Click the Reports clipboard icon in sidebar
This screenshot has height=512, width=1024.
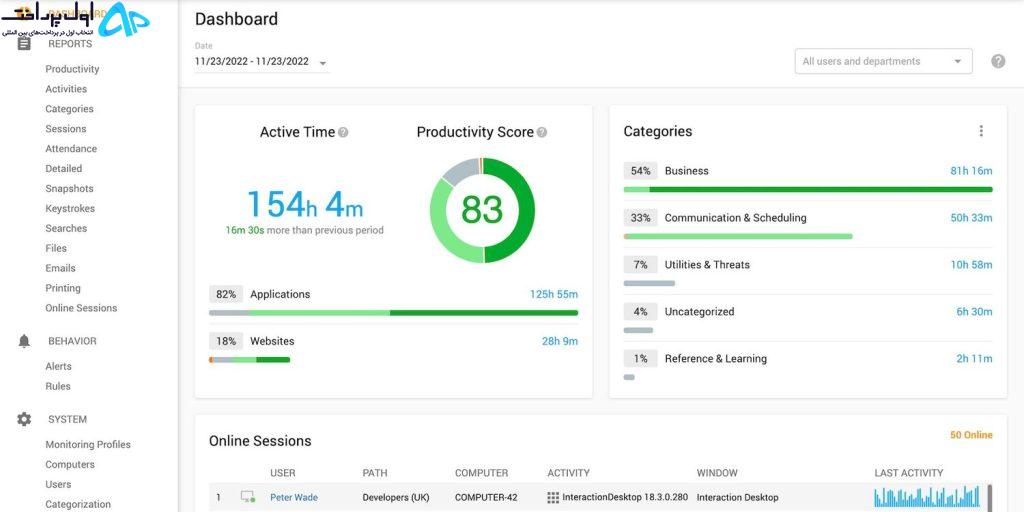pyautogui.click(x=24, y=44)
